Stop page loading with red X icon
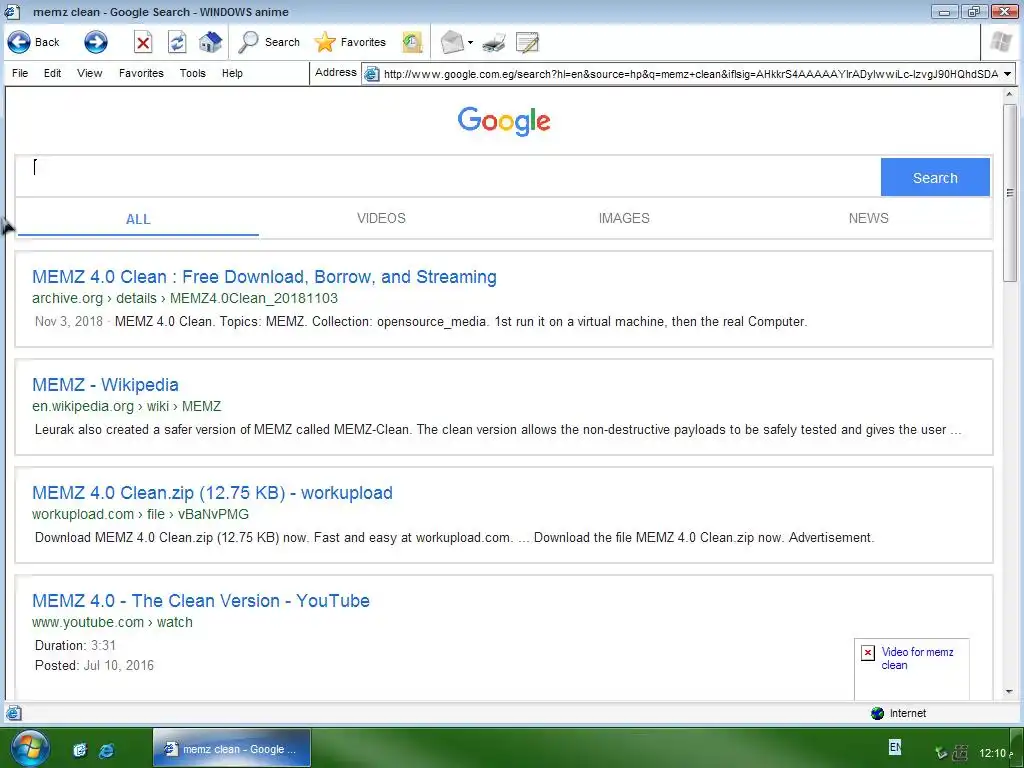 [143, 42]
